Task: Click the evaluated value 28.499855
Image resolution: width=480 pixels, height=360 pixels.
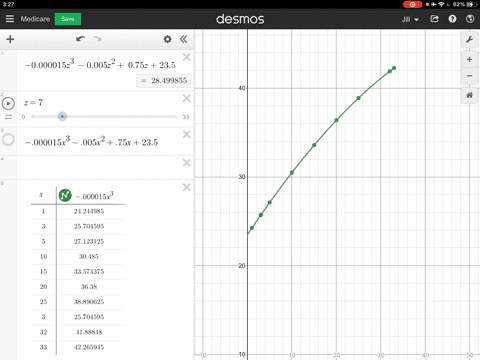Action: pos(164,81)
